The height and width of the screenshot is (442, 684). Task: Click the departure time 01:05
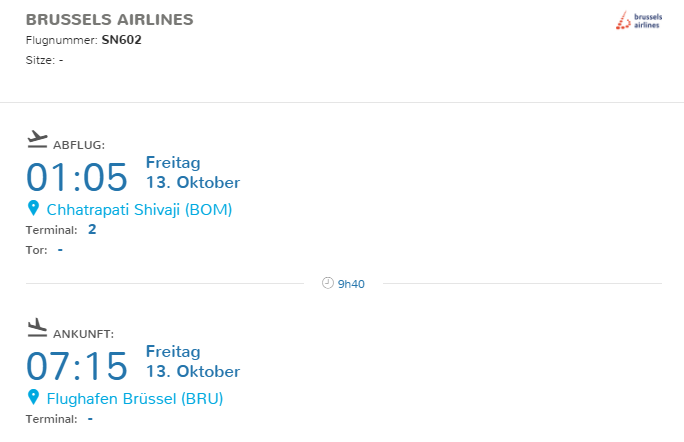coord(77,177)
